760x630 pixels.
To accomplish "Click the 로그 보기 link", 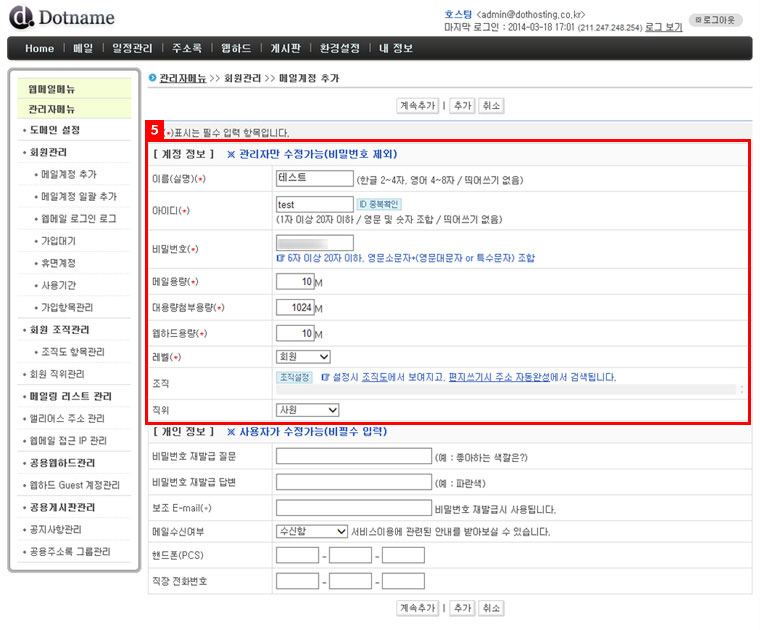I will pyautogui.click(x=664, y=27).
